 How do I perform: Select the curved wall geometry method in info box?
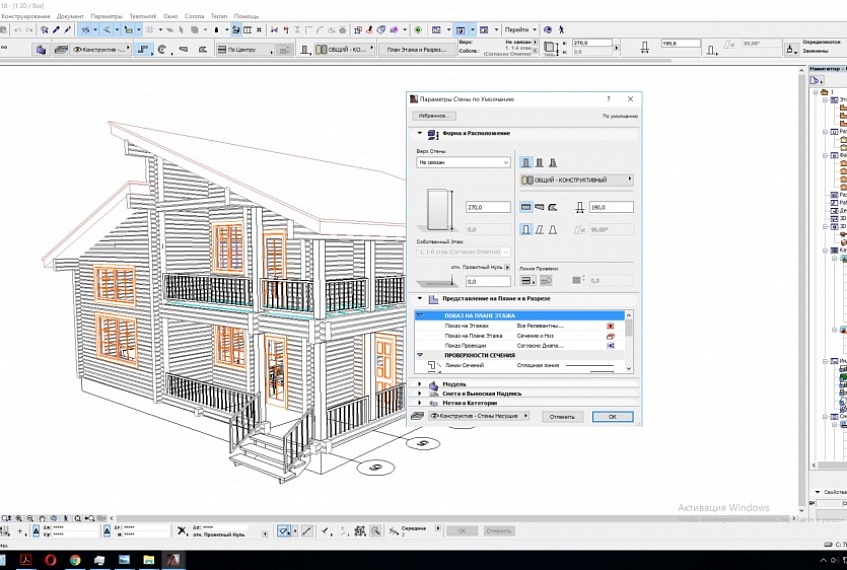click(162, 49)
